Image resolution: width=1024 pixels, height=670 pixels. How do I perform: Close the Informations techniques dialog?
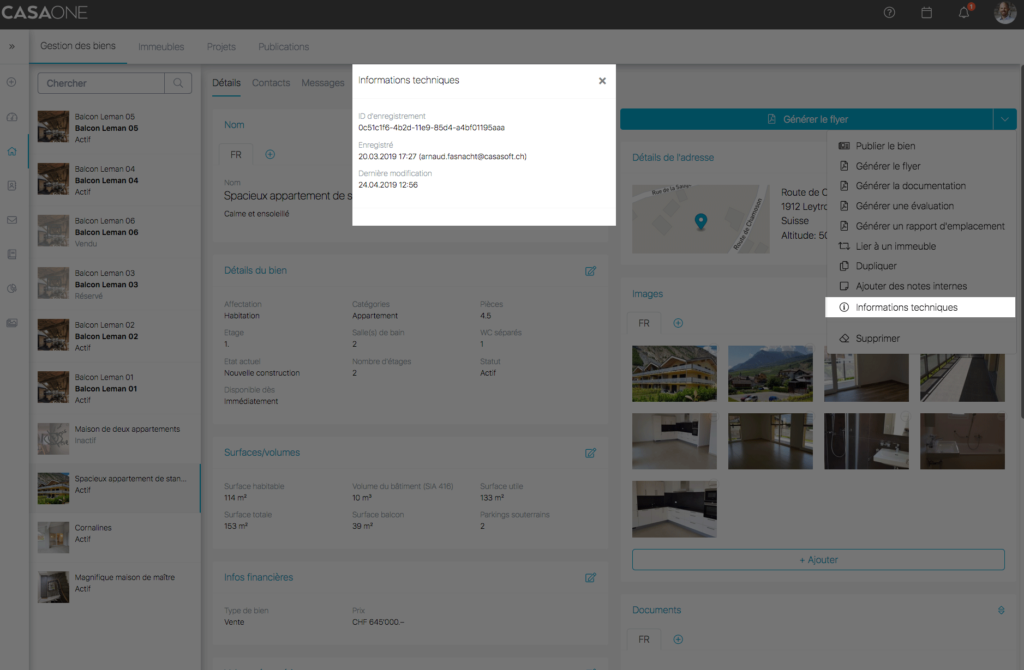tap(602, 81)
